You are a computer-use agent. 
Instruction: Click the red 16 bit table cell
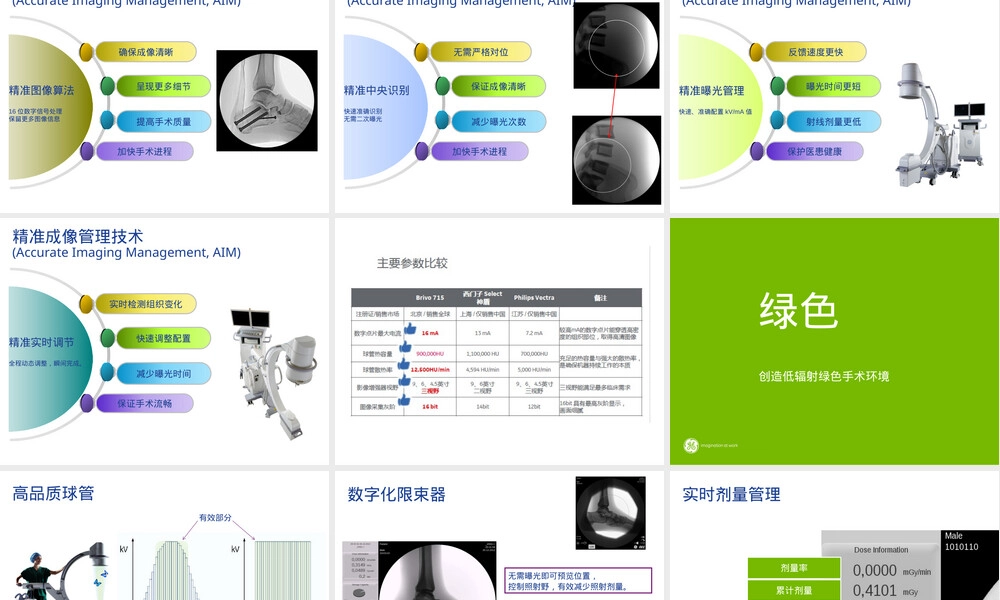(430, 406)
